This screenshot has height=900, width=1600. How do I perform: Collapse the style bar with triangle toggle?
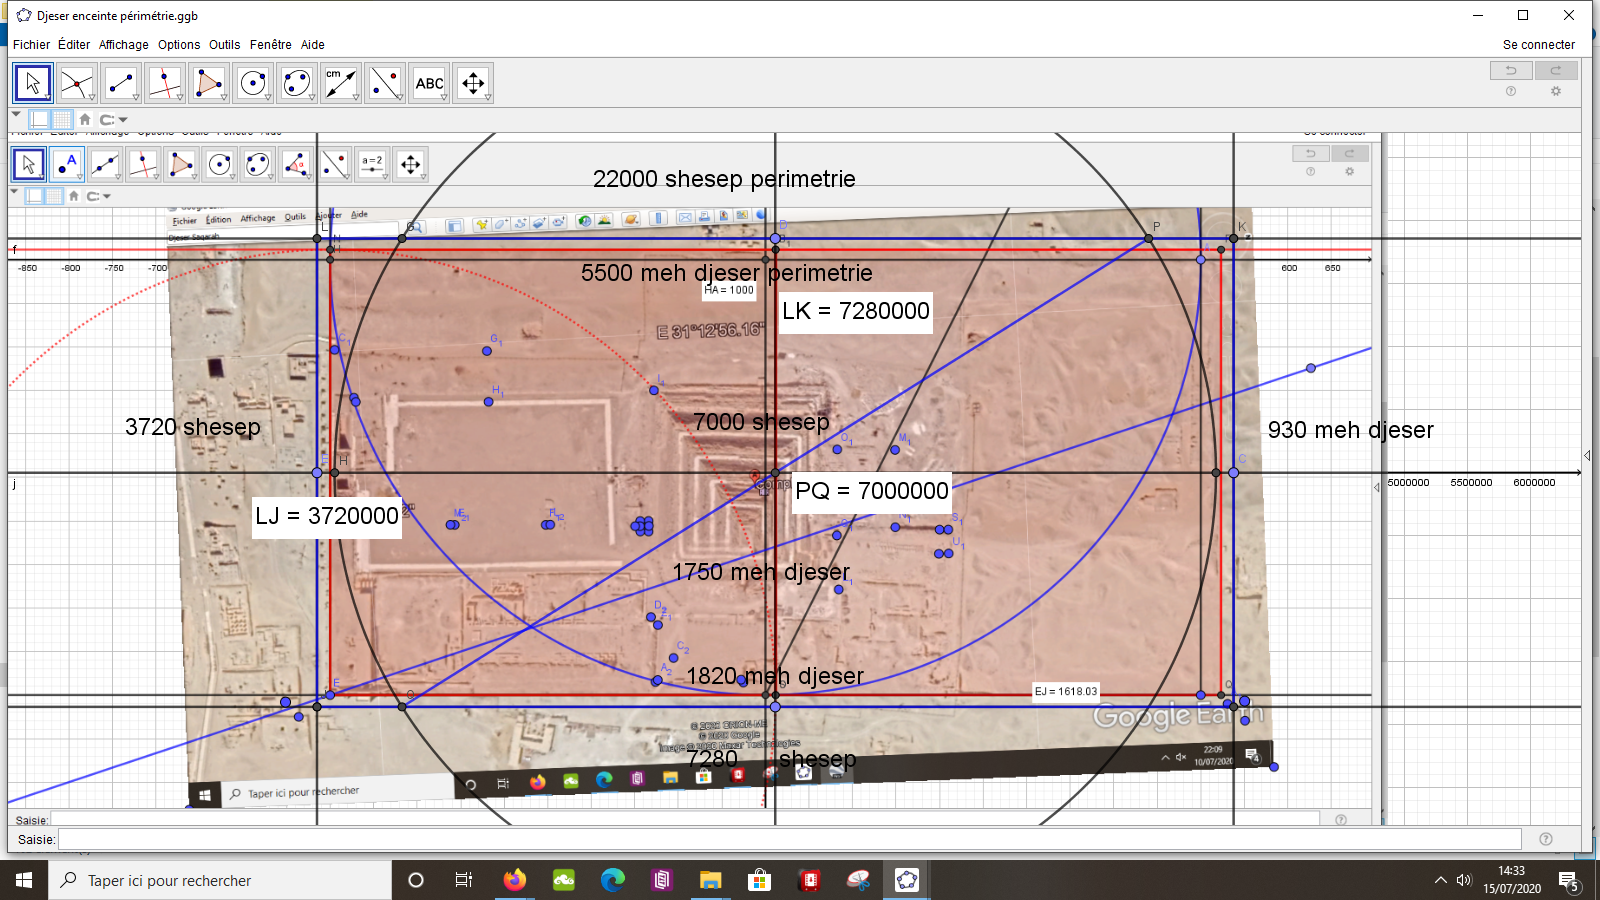[16, 115]
